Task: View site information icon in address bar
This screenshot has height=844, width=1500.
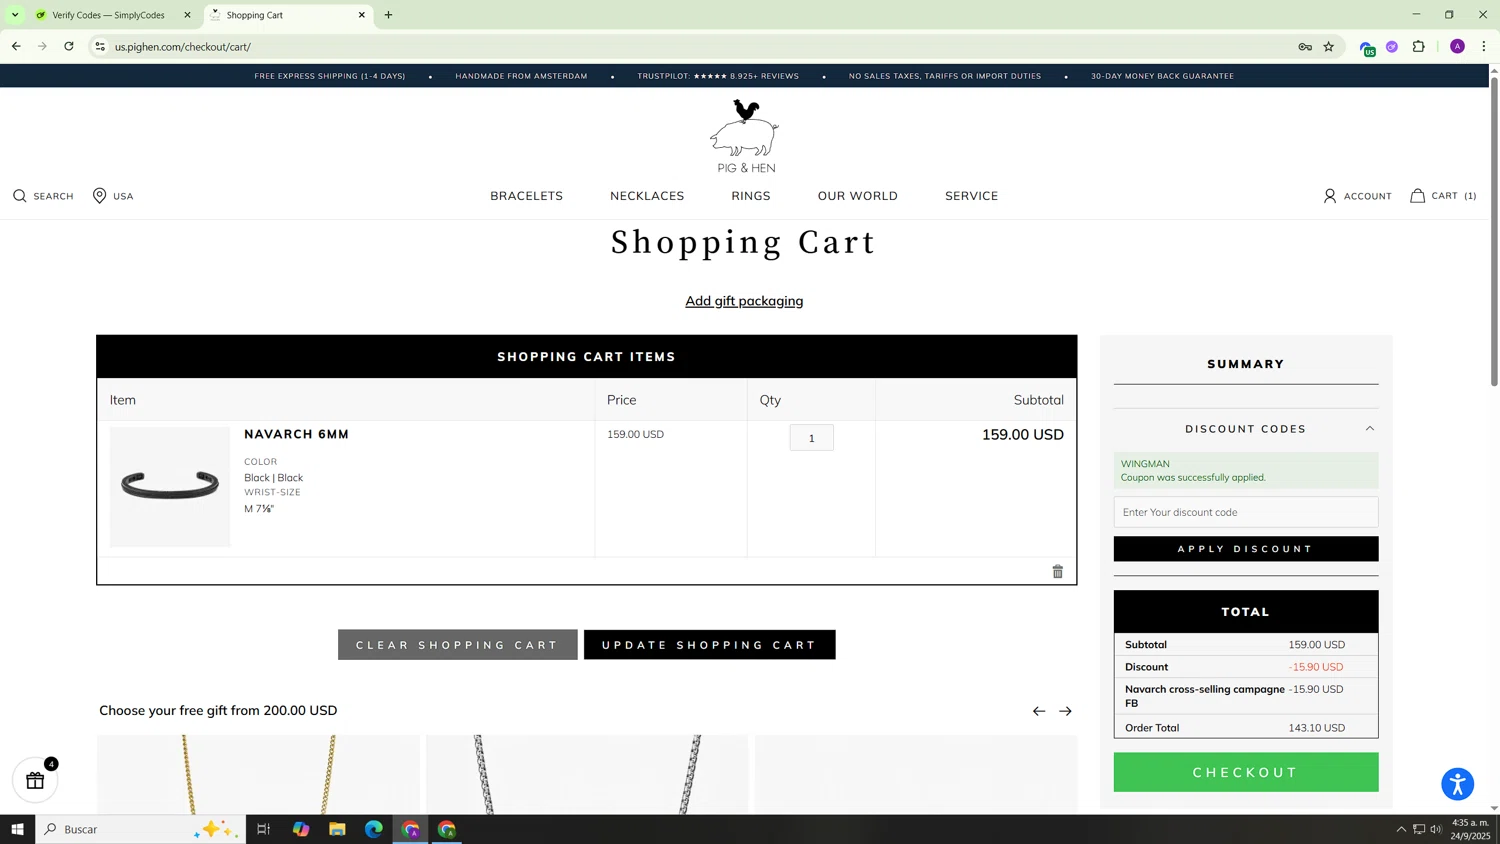Action: [x=100, y=46]
